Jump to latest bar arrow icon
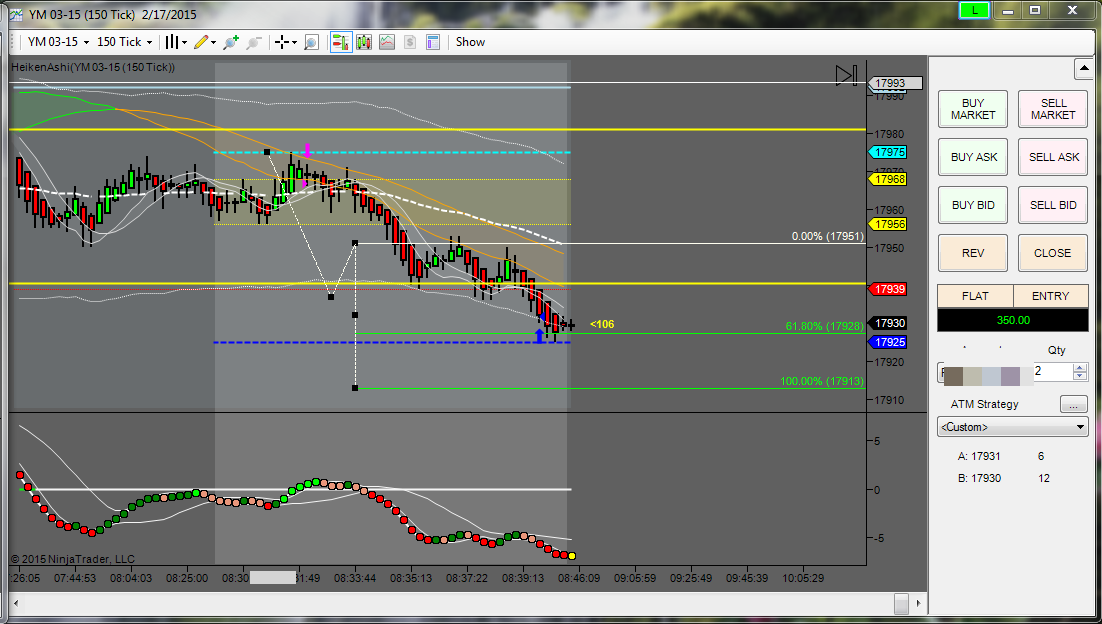 tap(846, 75)
